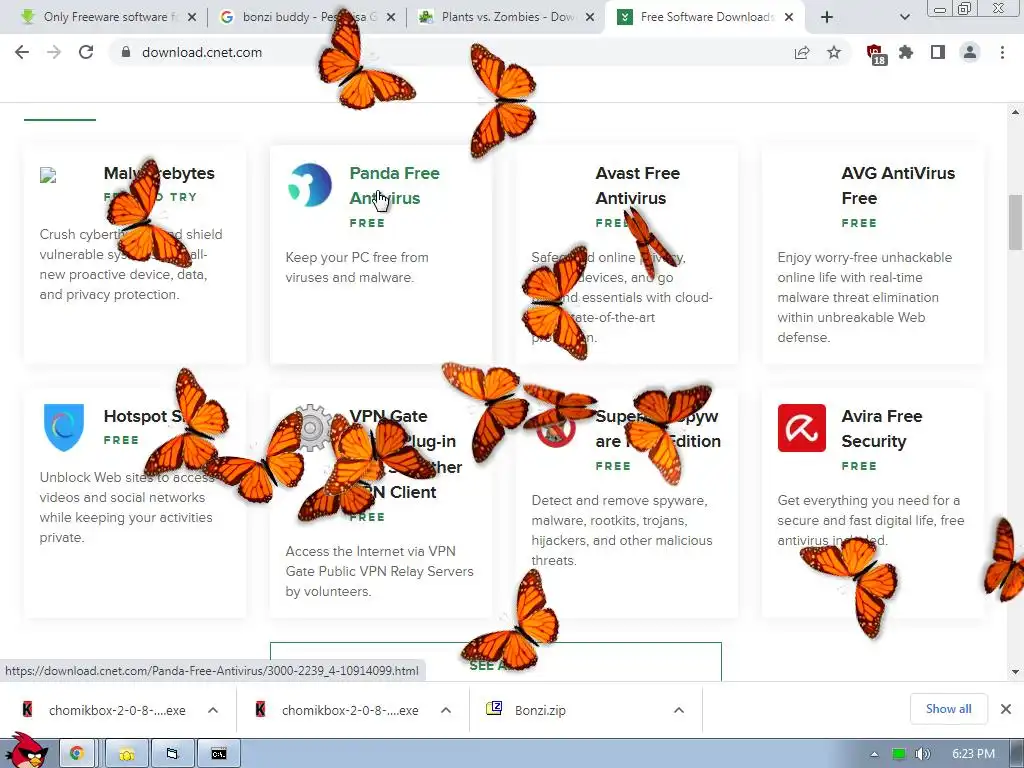Click the SuperAntiSpyware description about spyware and rootkits
Image resolution: width=1024 pixels, height=768 pixels.
tap(622, 530)
